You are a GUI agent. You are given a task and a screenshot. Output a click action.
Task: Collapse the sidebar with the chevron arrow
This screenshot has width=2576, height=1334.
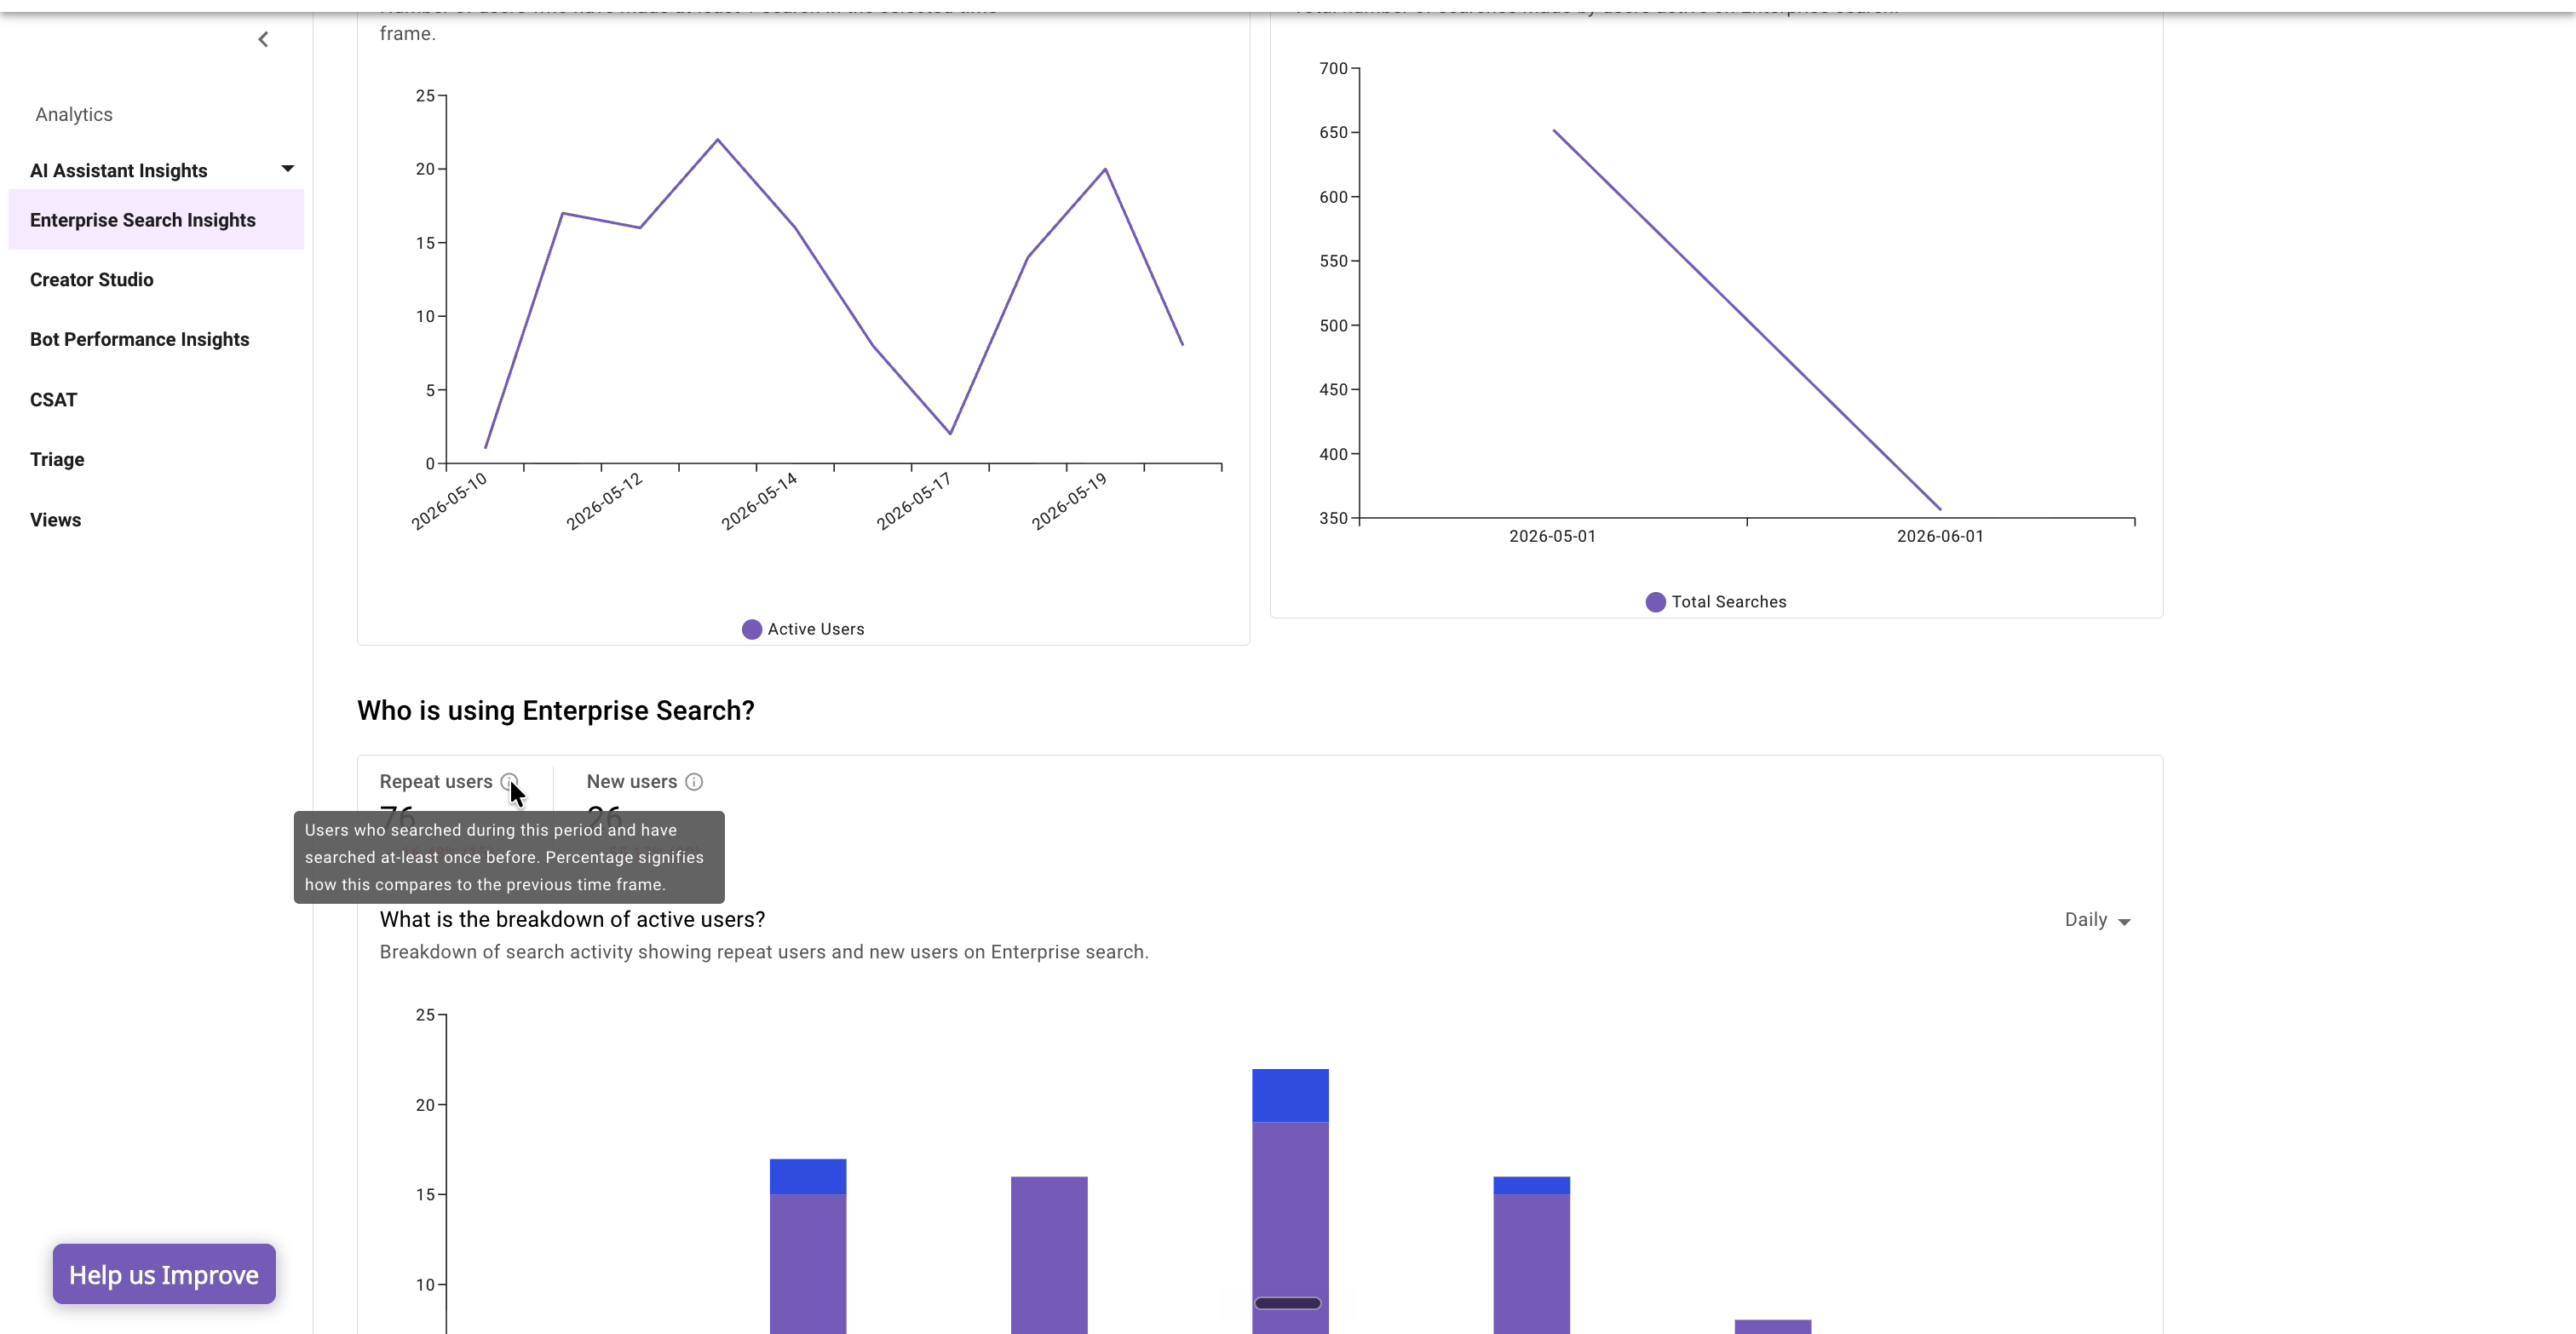tap(263, 40)
